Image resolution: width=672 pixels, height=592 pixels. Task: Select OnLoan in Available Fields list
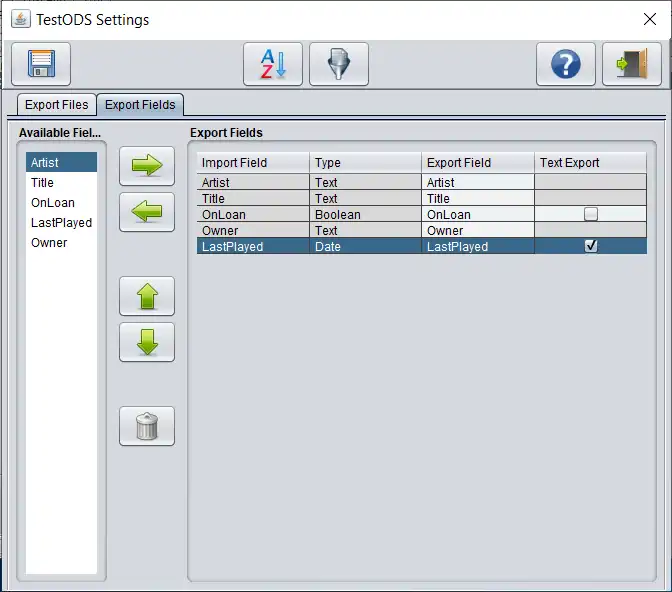[61, 203]
